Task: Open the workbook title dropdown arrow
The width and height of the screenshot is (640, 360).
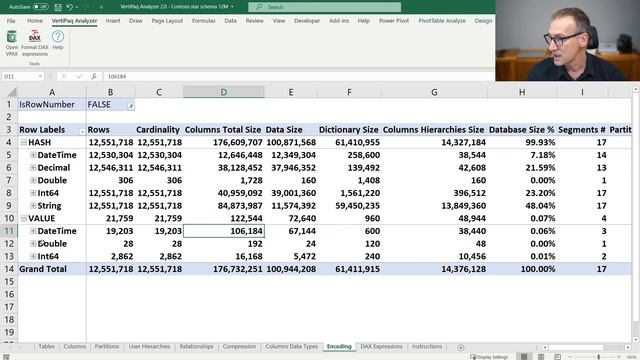Action: 232,7
